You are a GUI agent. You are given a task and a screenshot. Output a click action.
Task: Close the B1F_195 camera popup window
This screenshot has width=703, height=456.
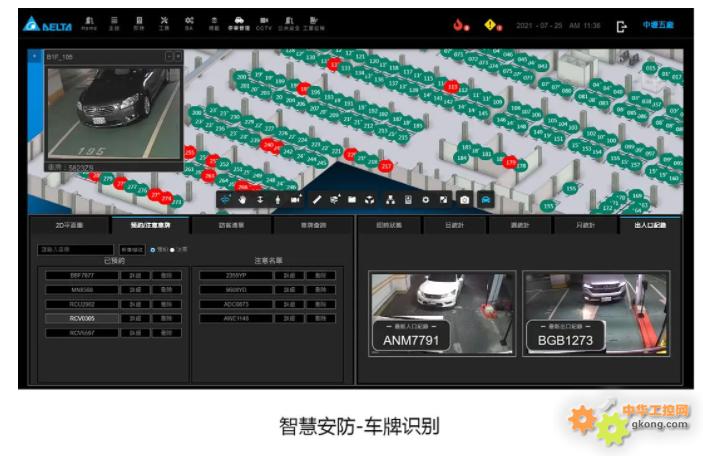tap(178, 57)
